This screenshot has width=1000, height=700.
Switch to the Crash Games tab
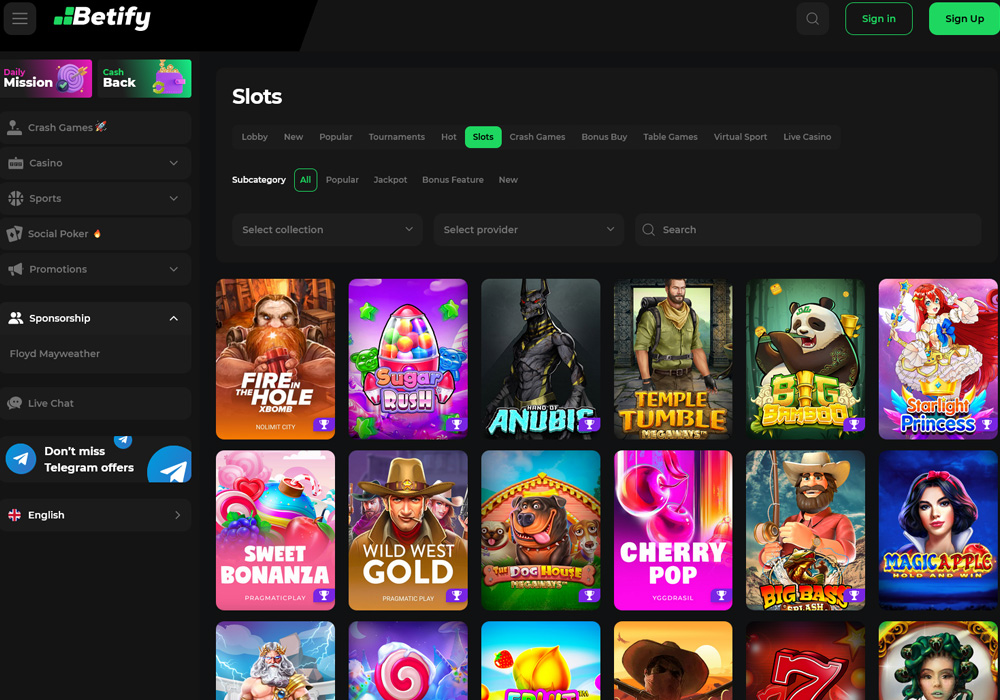click(x=538, y=137)
